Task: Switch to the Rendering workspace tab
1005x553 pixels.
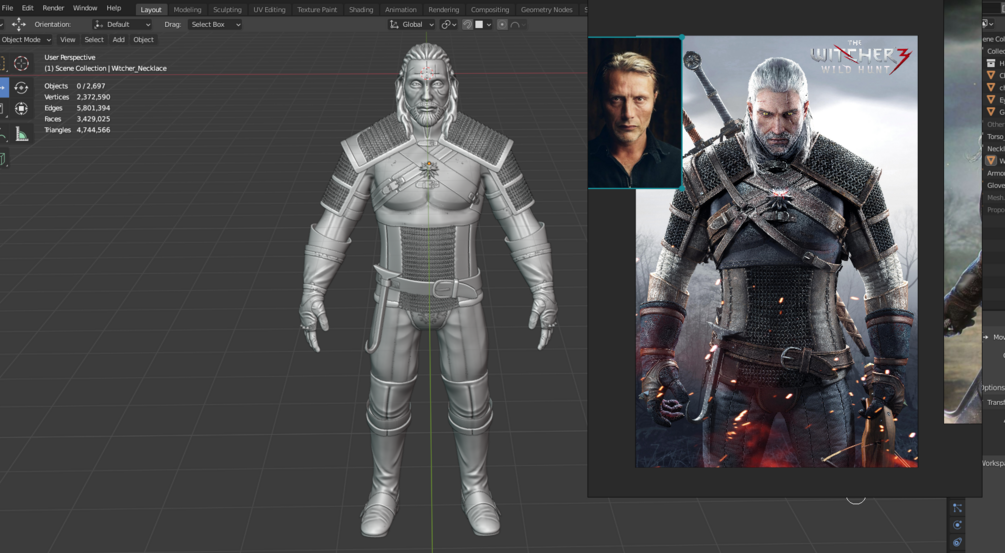Action: tap(444, 10)
